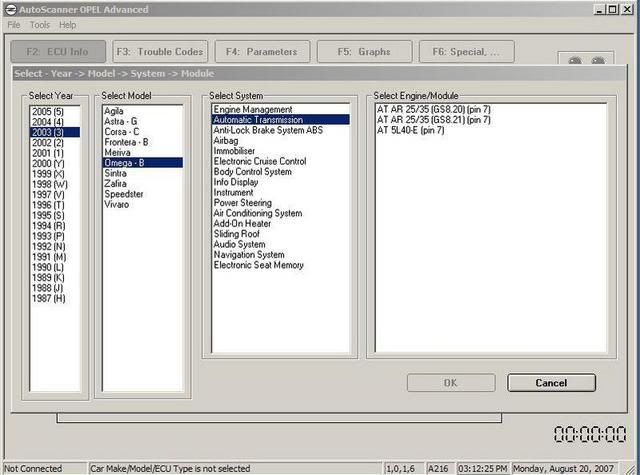This screenshot has height=475, width=640.
Task: Select year 1993 (P)
Action: (x=55, y=236)
